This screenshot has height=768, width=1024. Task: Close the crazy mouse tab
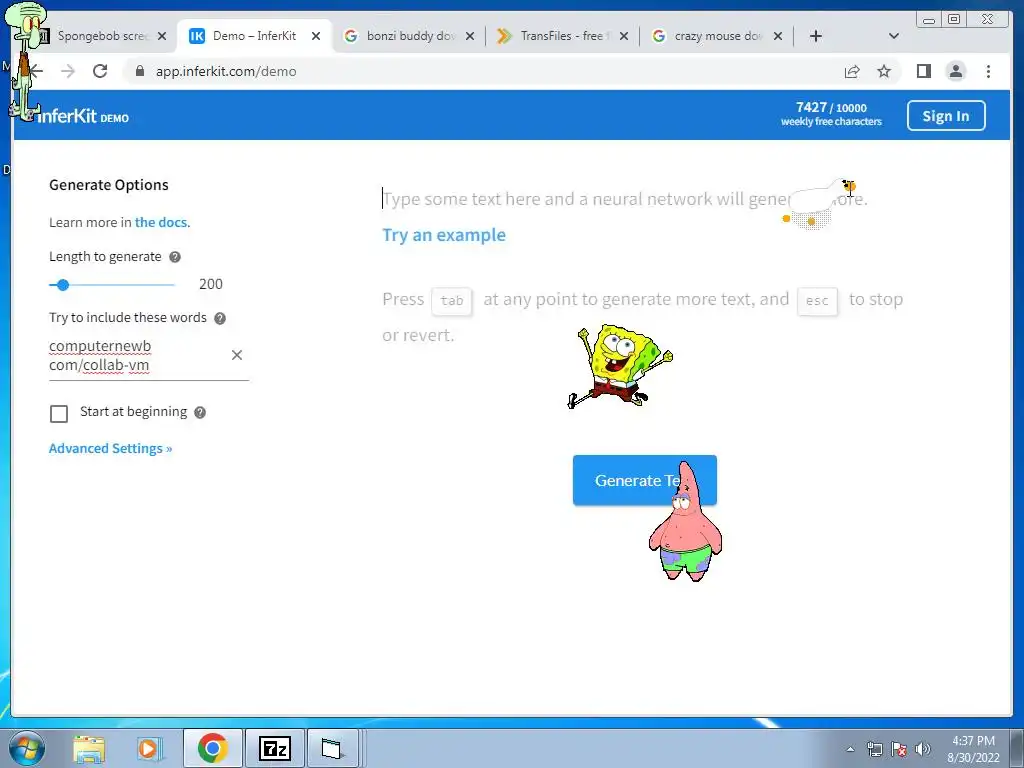(778, 36)
